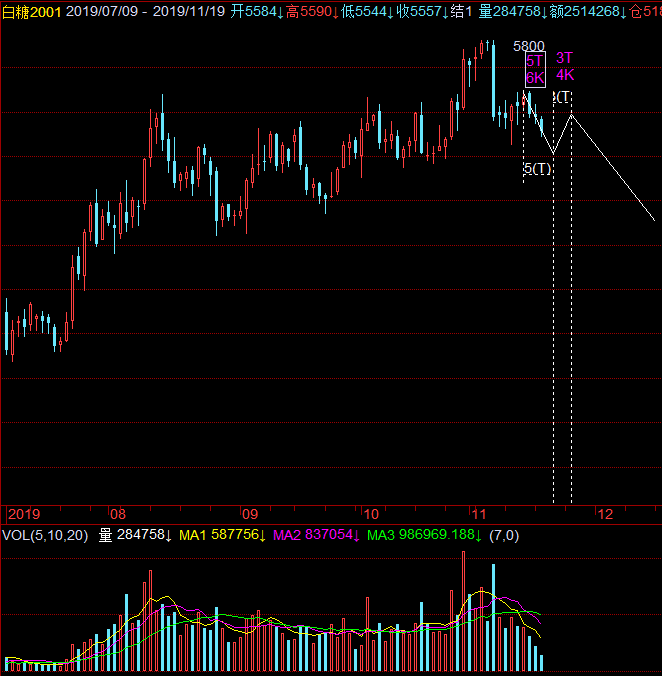Click the date range 2019/07/09 - 2019/11/19
The height and width of the screenshot is (676, 662).
[x=160, y=11]
